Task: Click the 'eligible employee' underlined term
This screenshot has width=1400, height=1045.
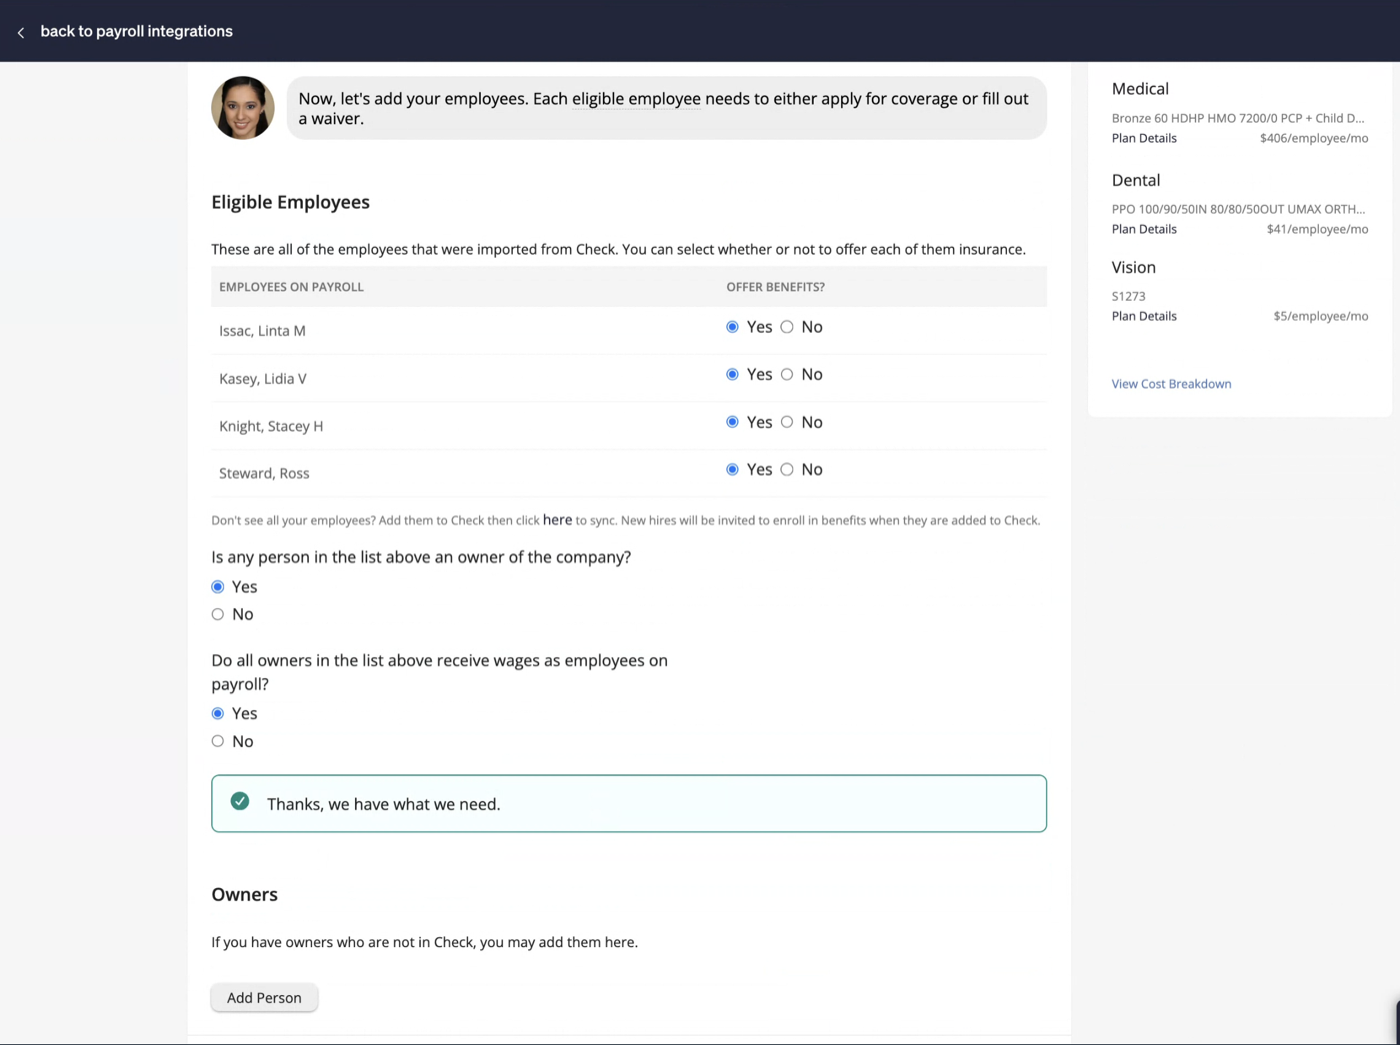Action: [636, 99]
